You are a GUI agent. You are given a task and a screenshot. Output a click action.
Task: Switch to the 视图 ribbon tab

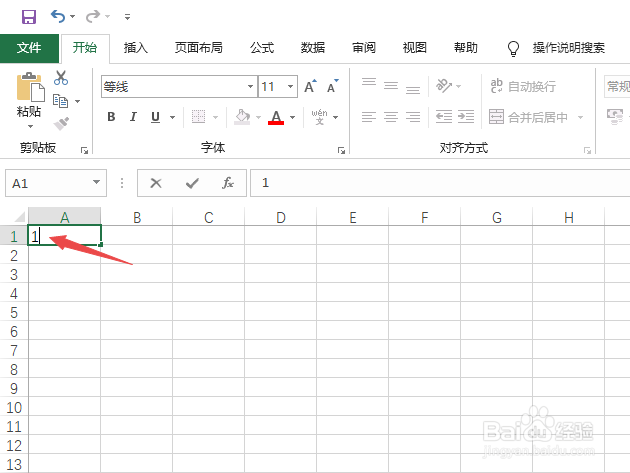click(415, 48)
